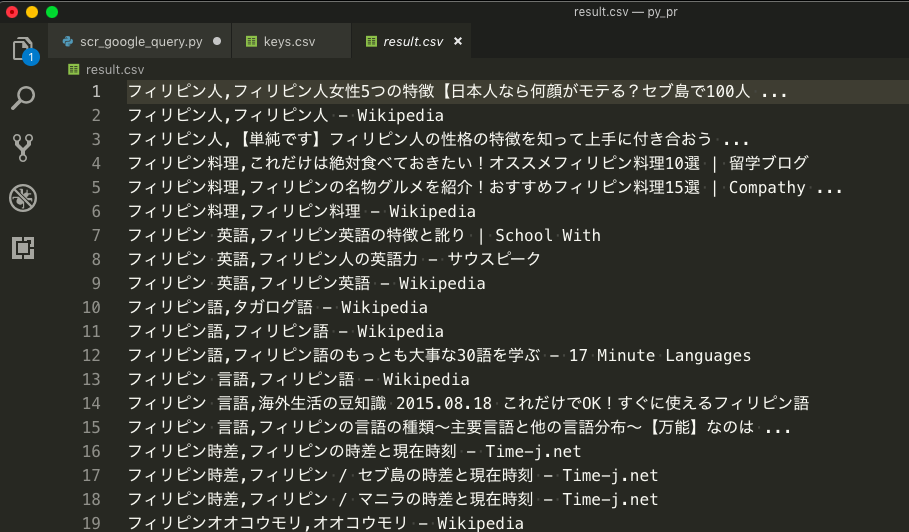This screenshot has width=909, height=532.
Task: Click line 16 'フィリピンの時差と現在時刻'
Action: [x=352, y=451]
